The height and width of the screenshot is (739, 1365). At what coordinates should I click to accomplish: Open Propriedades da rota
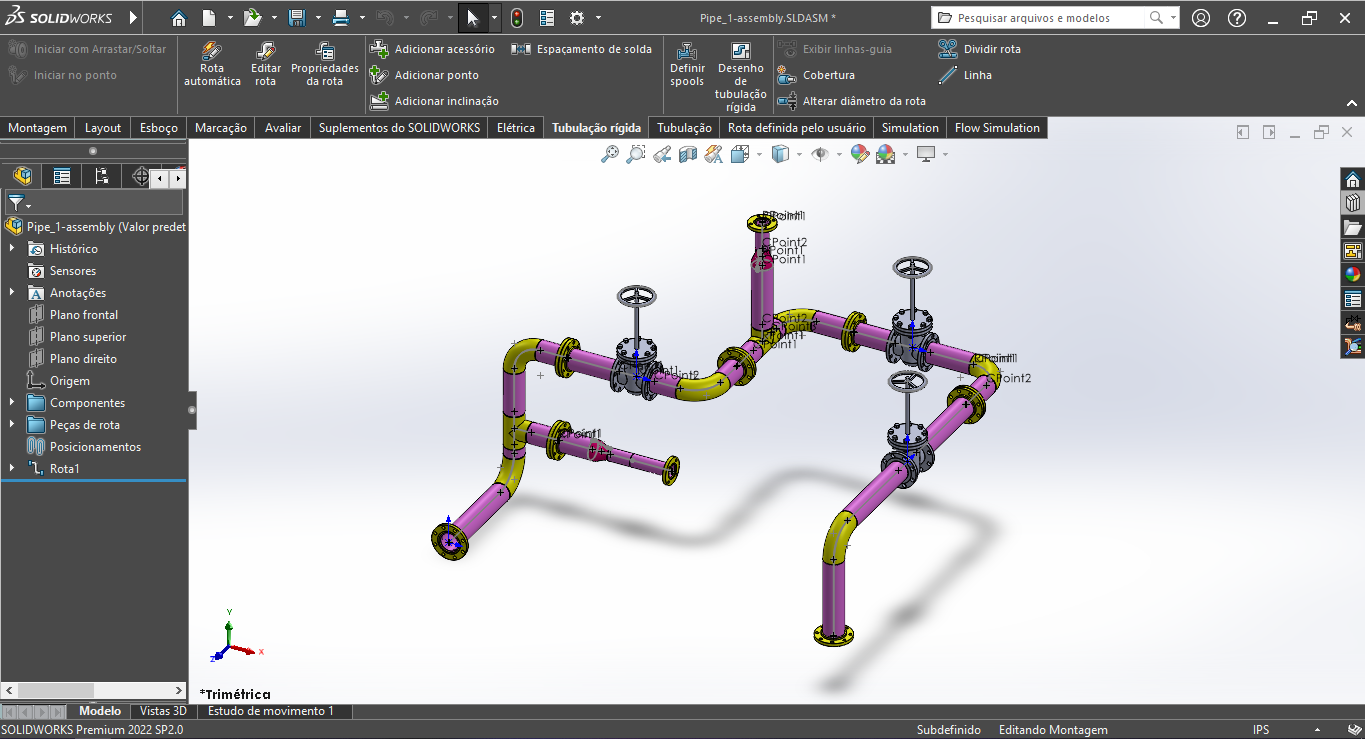[324, 52]
